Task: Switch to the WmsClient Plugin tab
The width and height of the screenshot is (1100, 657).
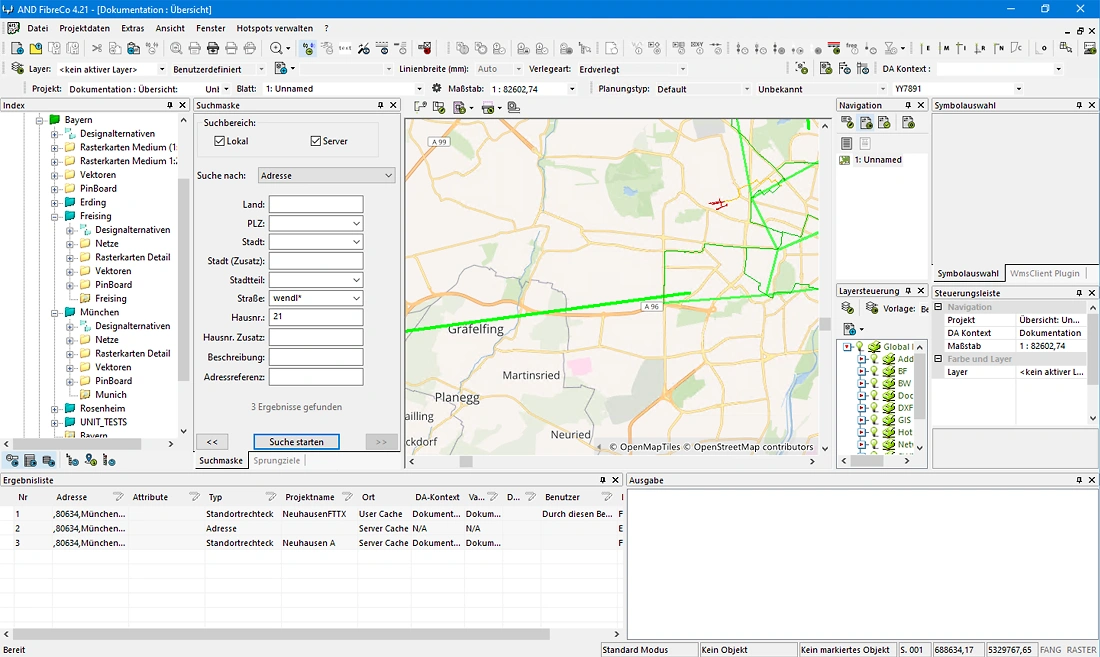Action: 1045,273
